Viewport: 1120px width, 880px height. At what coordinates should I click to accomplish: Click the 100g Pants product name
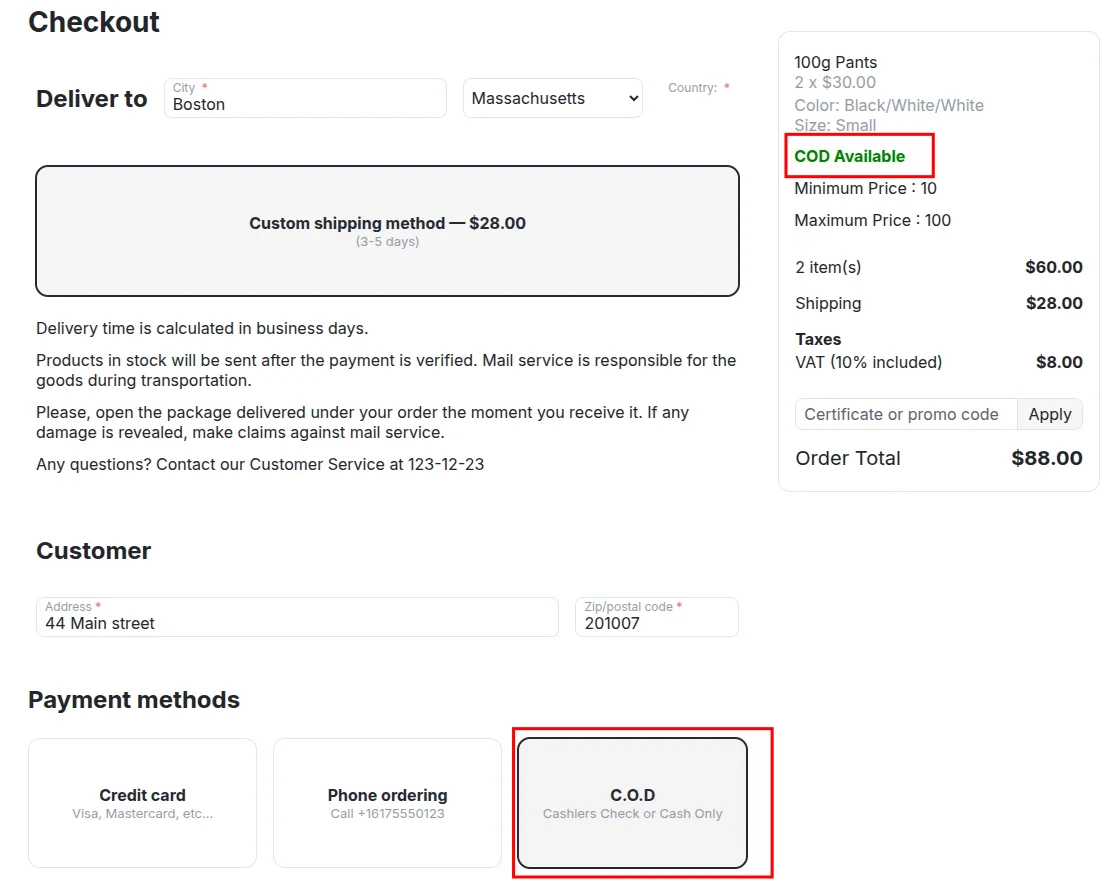click(835, 62)
